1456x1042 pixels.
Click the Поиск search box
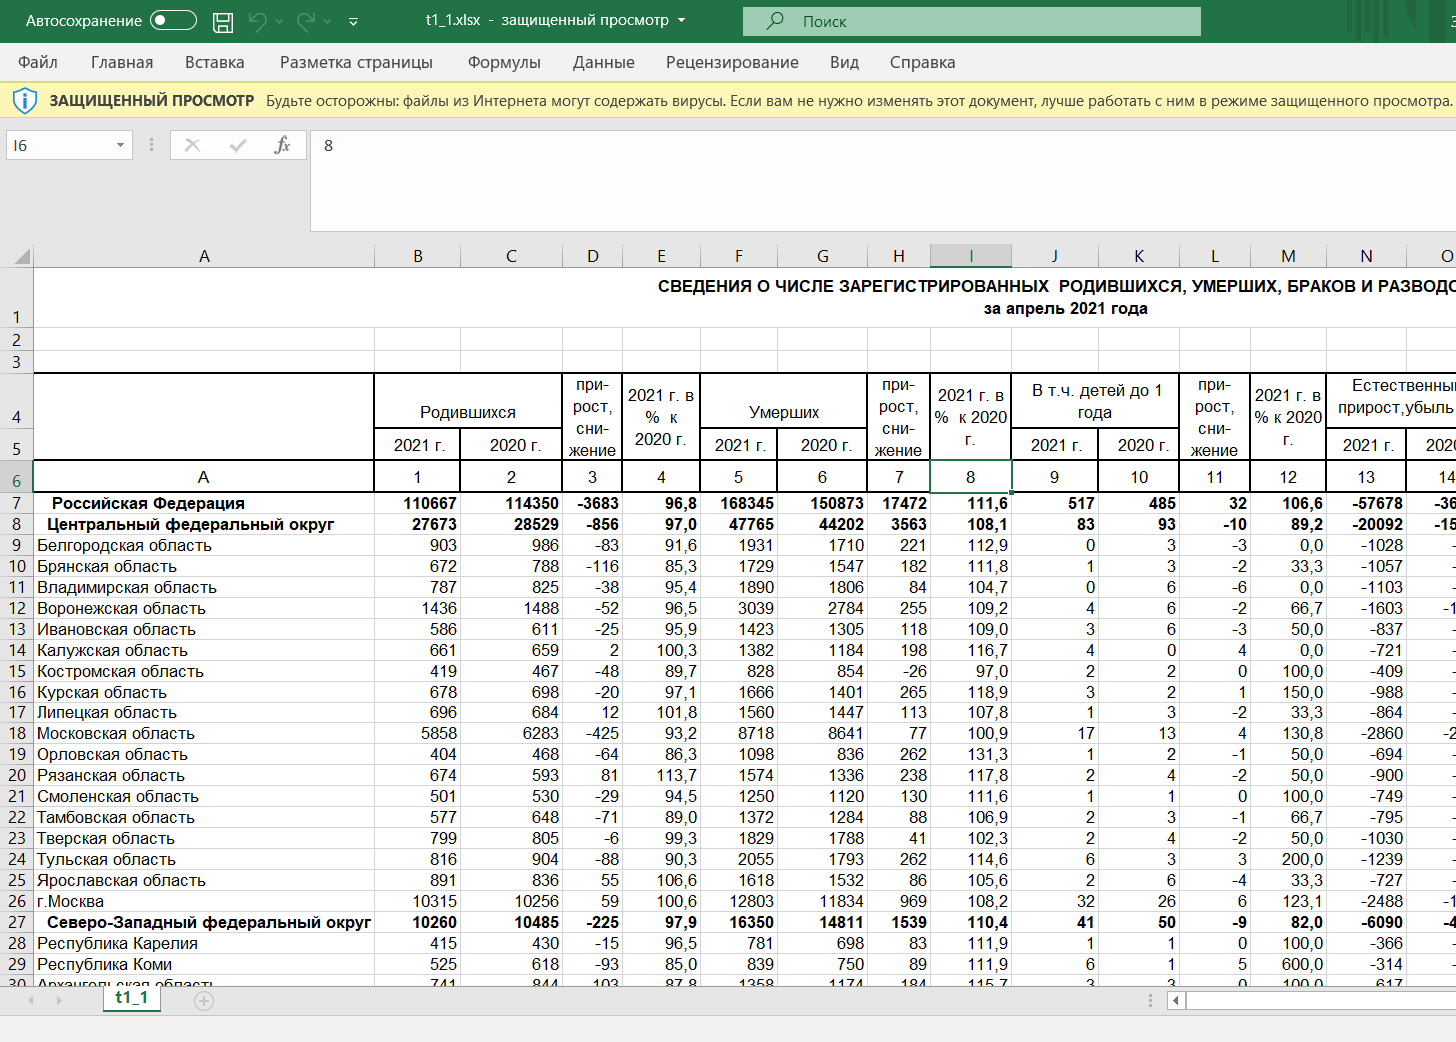tap(972, 21)
